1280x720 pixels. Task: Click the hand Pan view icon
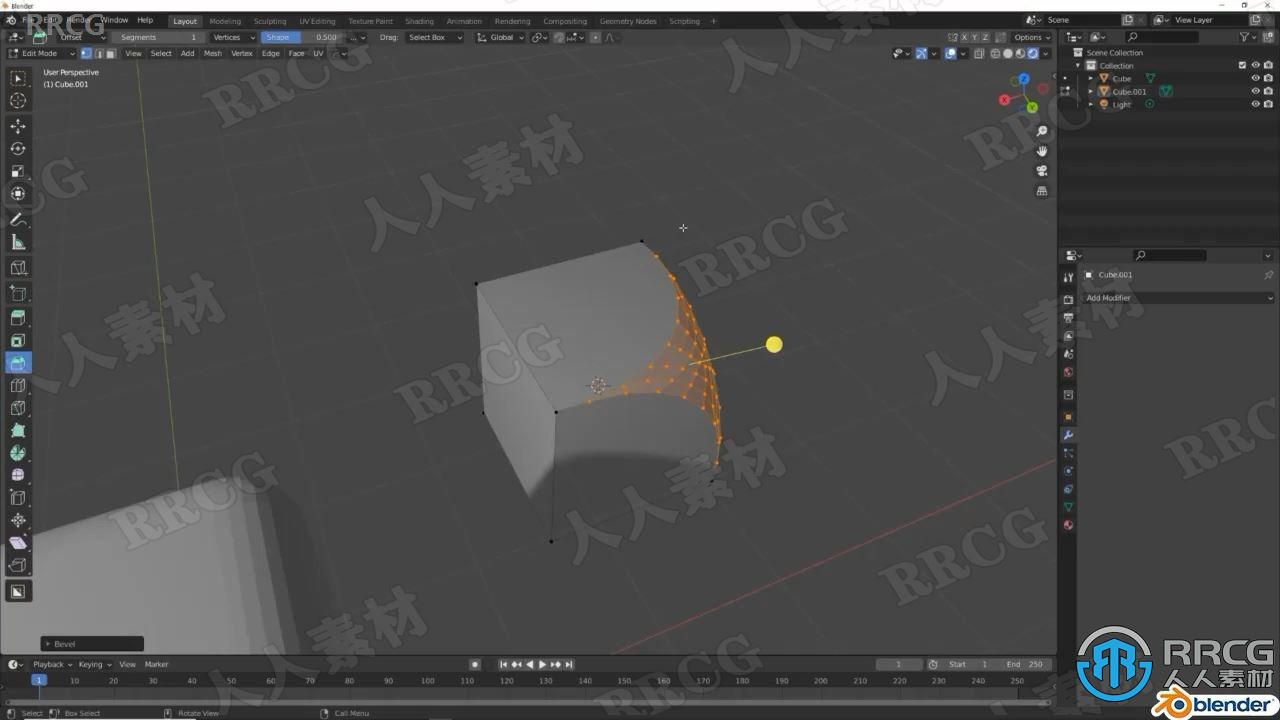(1042, 151)
